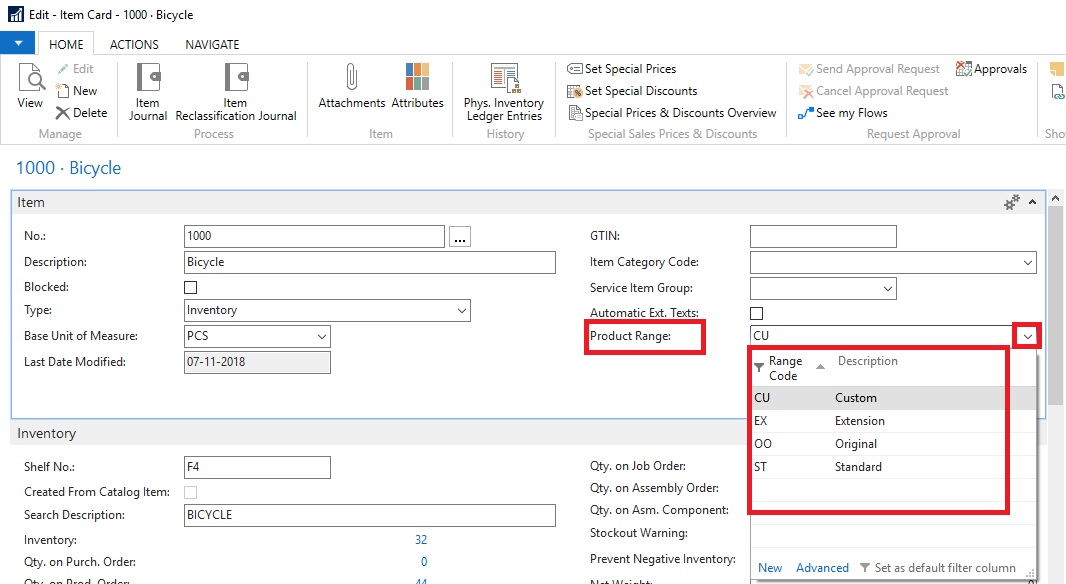The height and width of the screenshot is (584, 1066).
Task: Click the View icon in Manage group
Action: point(30,86)
